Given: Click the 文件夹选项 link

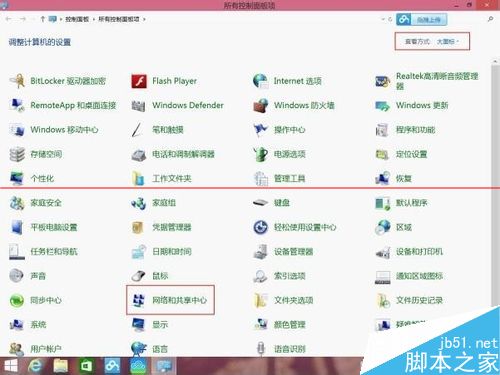Looking at the screenshot, I should pos(293,300).
